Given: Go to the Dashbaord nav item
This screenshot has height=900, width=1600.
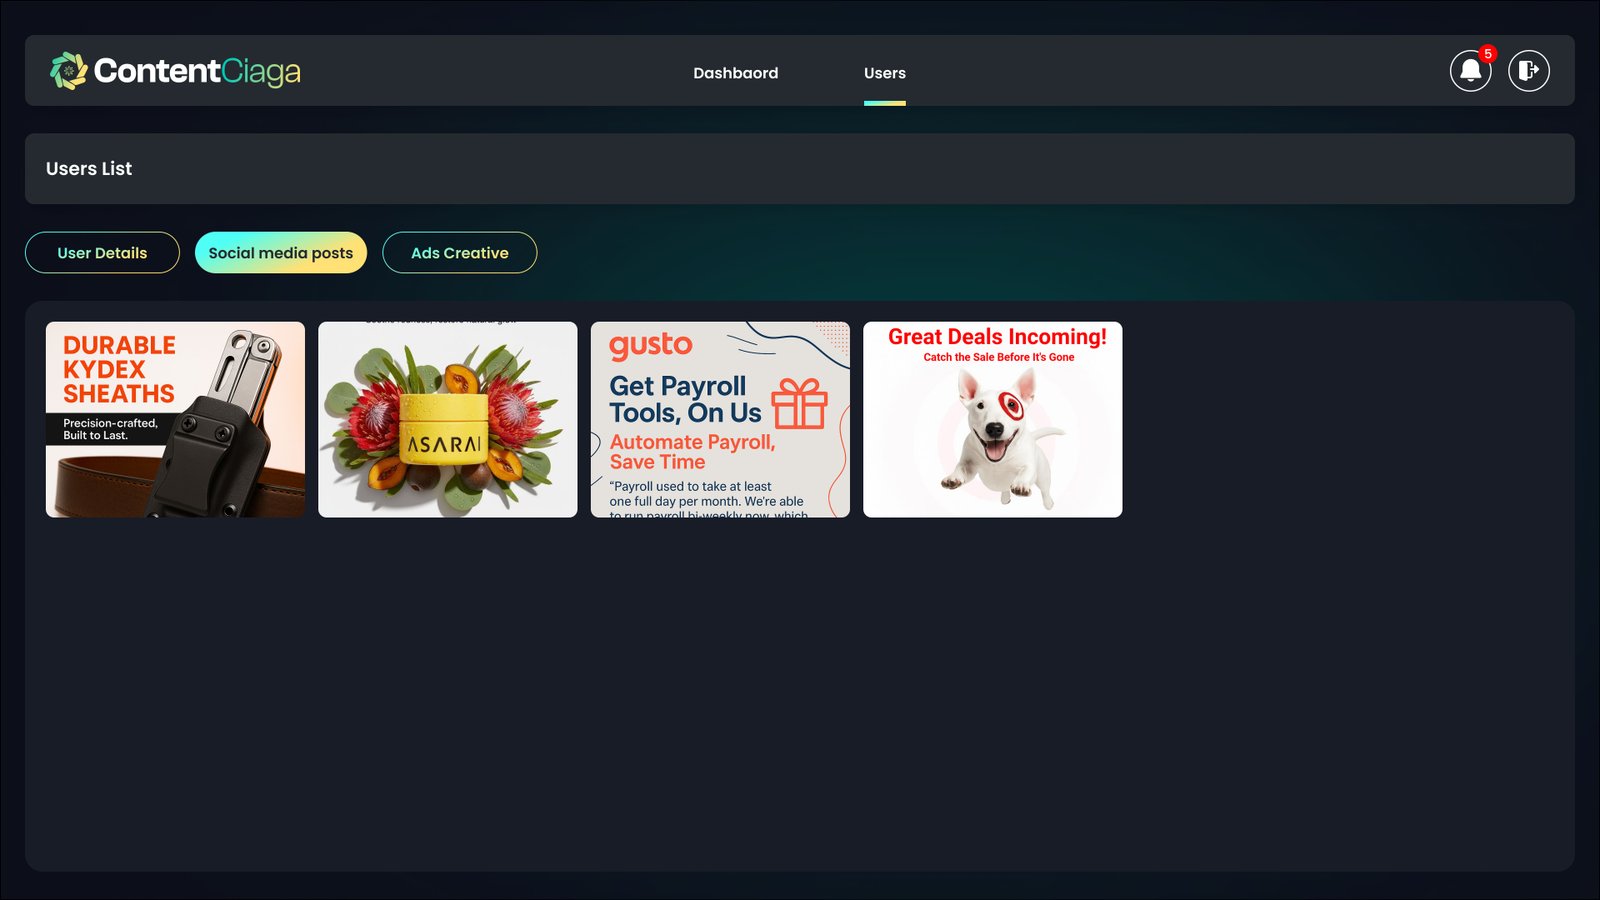Looking at the screenshot, I should pos(736,73).
